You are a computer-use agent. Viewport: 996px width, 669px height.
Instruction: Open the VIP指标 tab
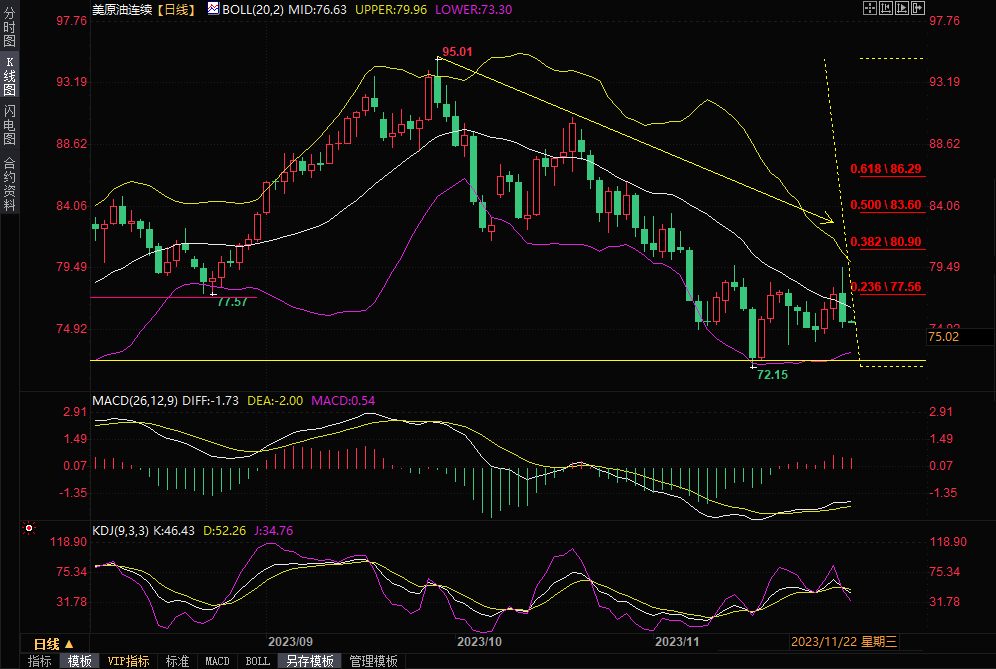[128, 661]
